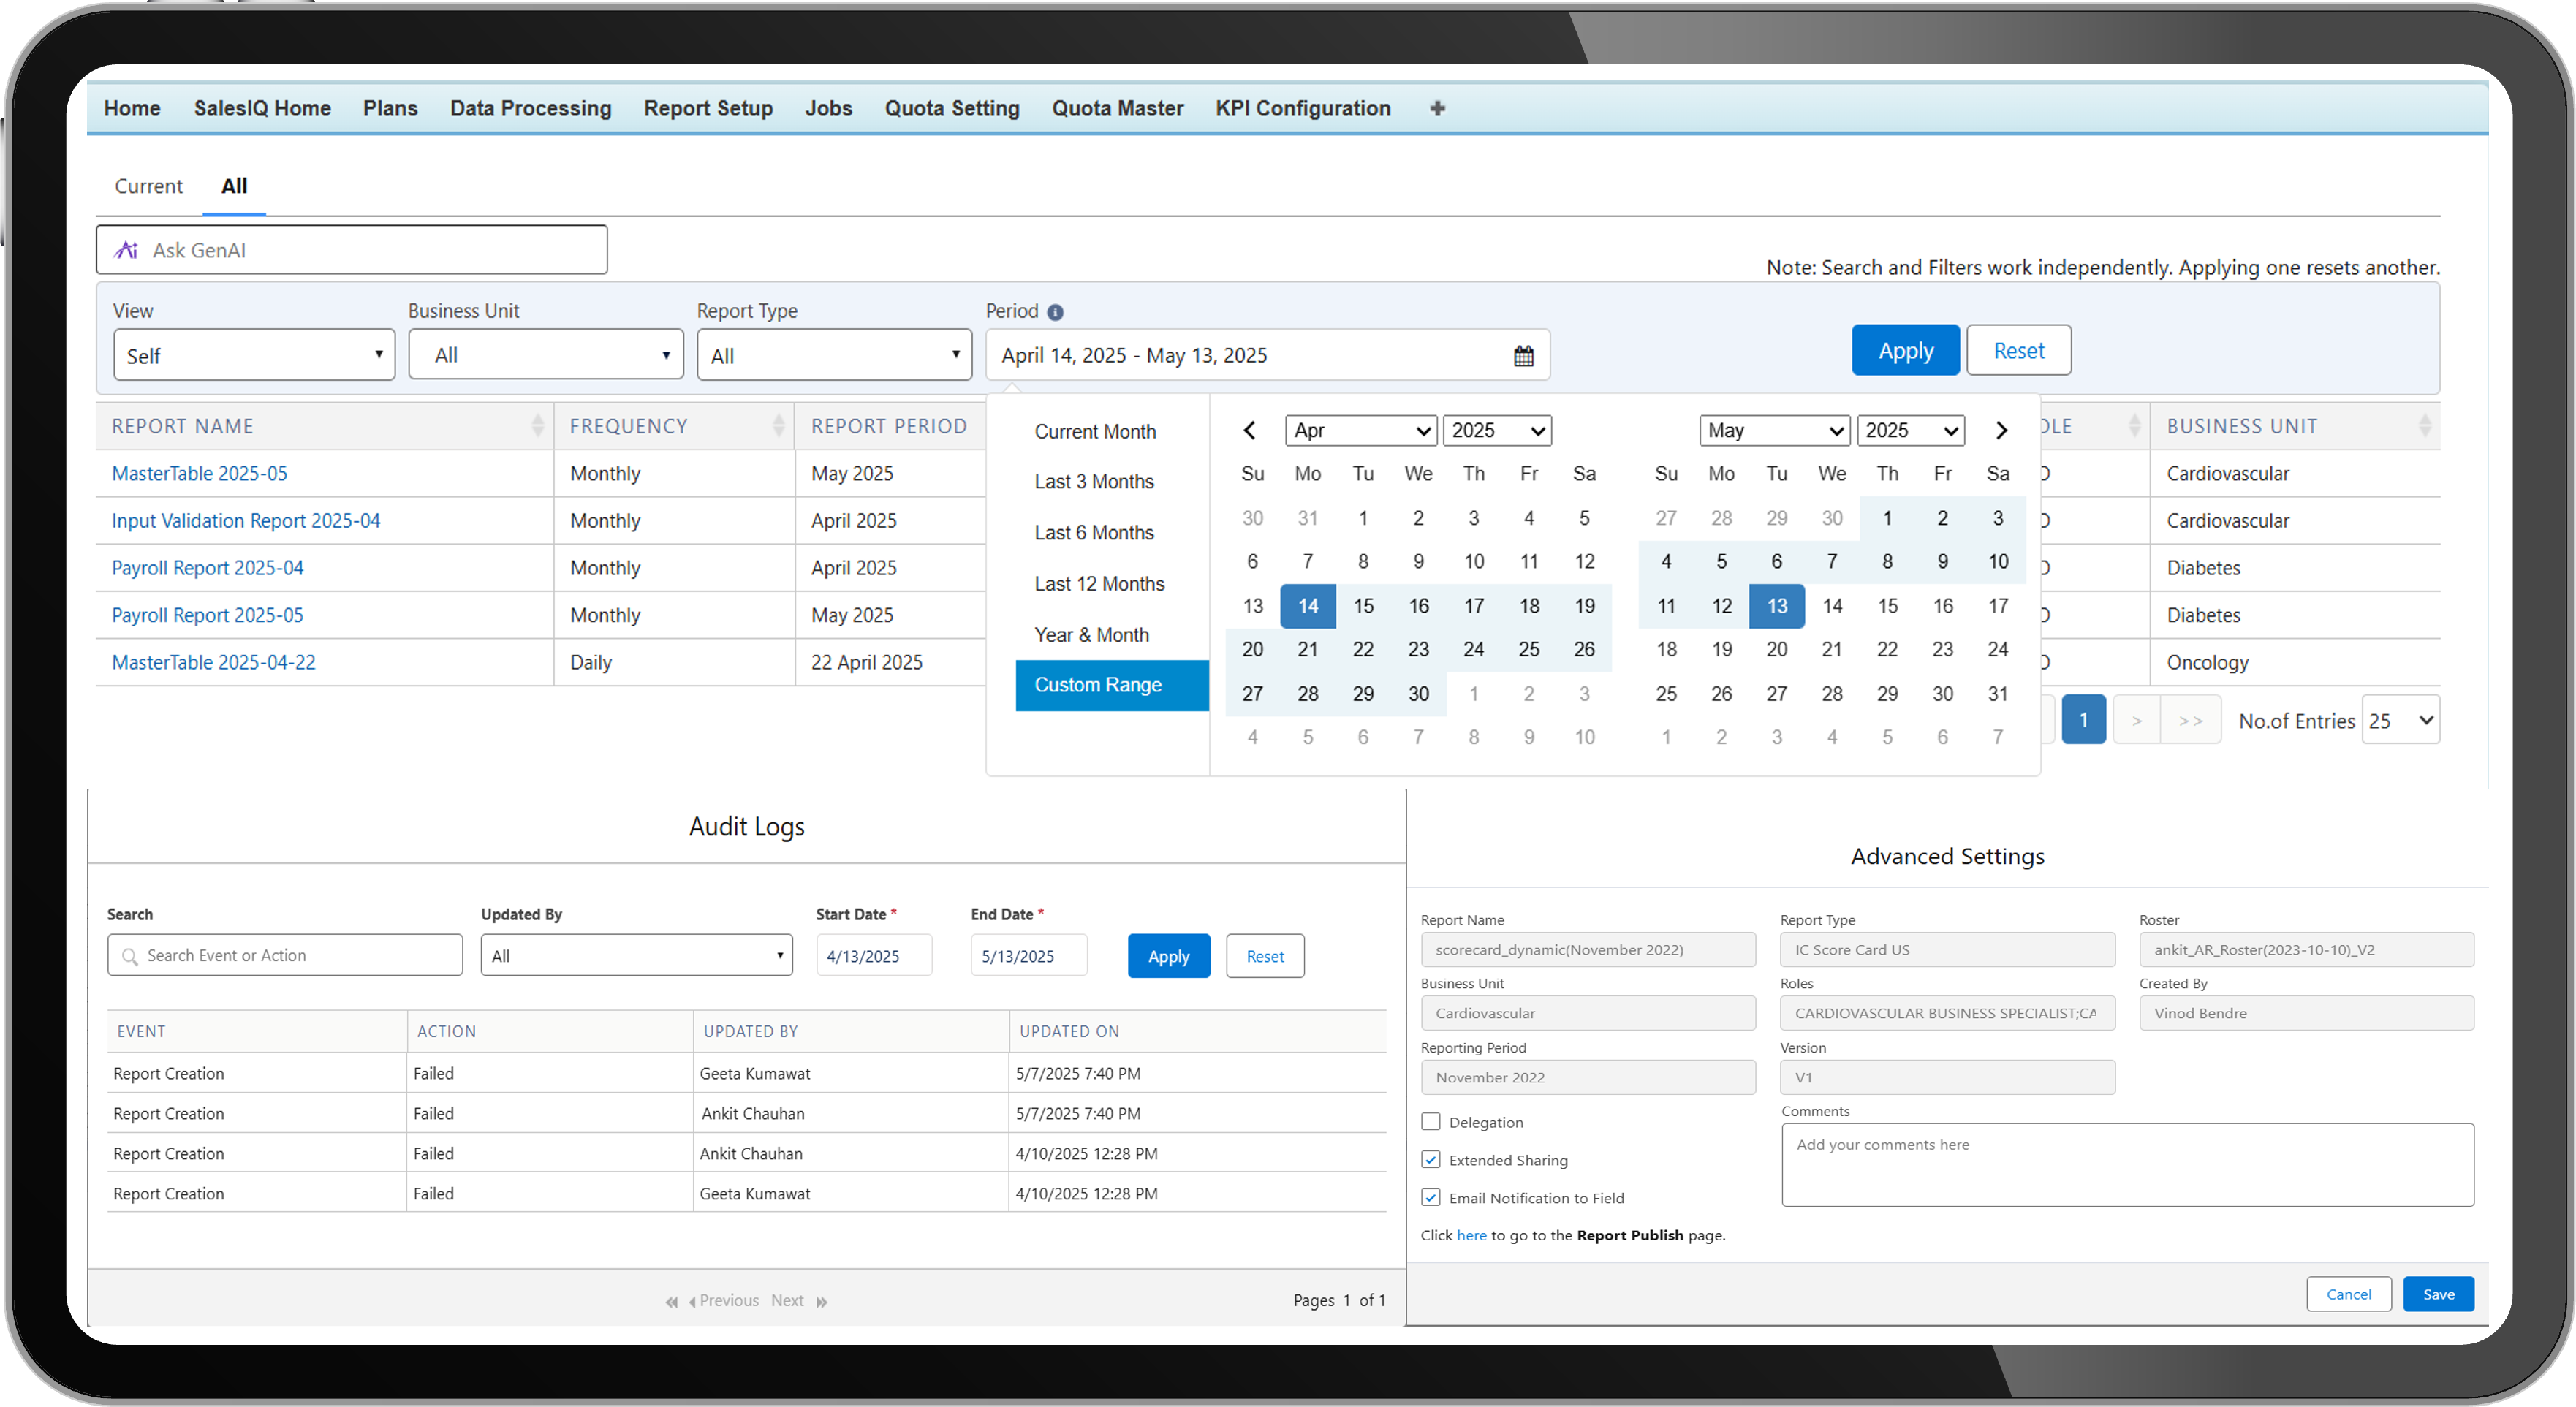Save the Advanced Settings
2576x1407 pixels.
pyautogui.click(x=2438, y=1293)
